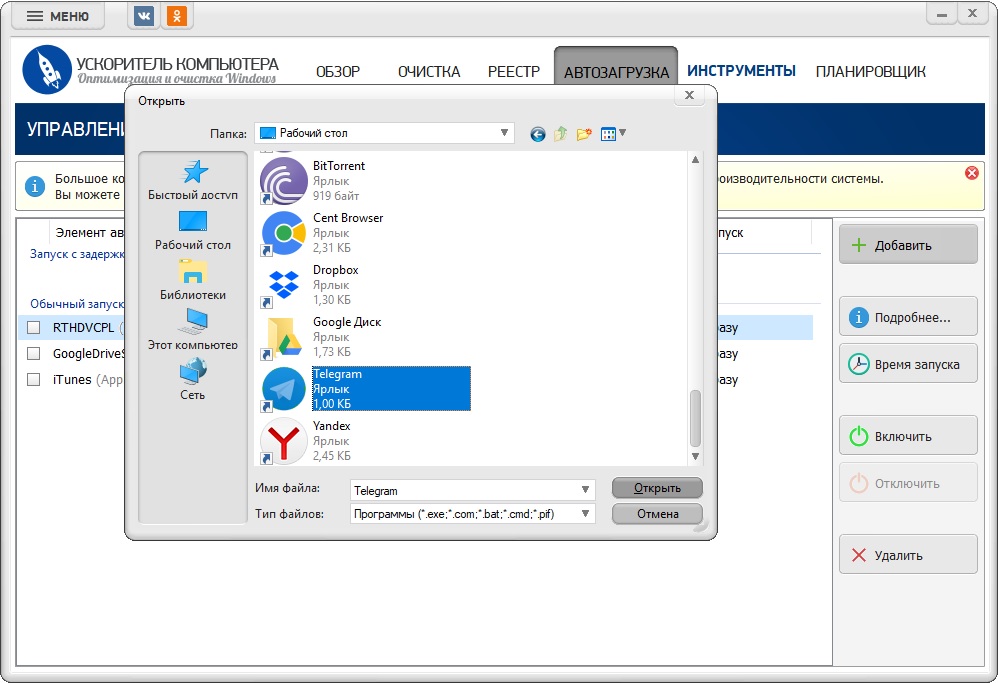998x683 pixels.
Task: Open the ИНСТРУМЕНТЫ tab
Action: 741,71
